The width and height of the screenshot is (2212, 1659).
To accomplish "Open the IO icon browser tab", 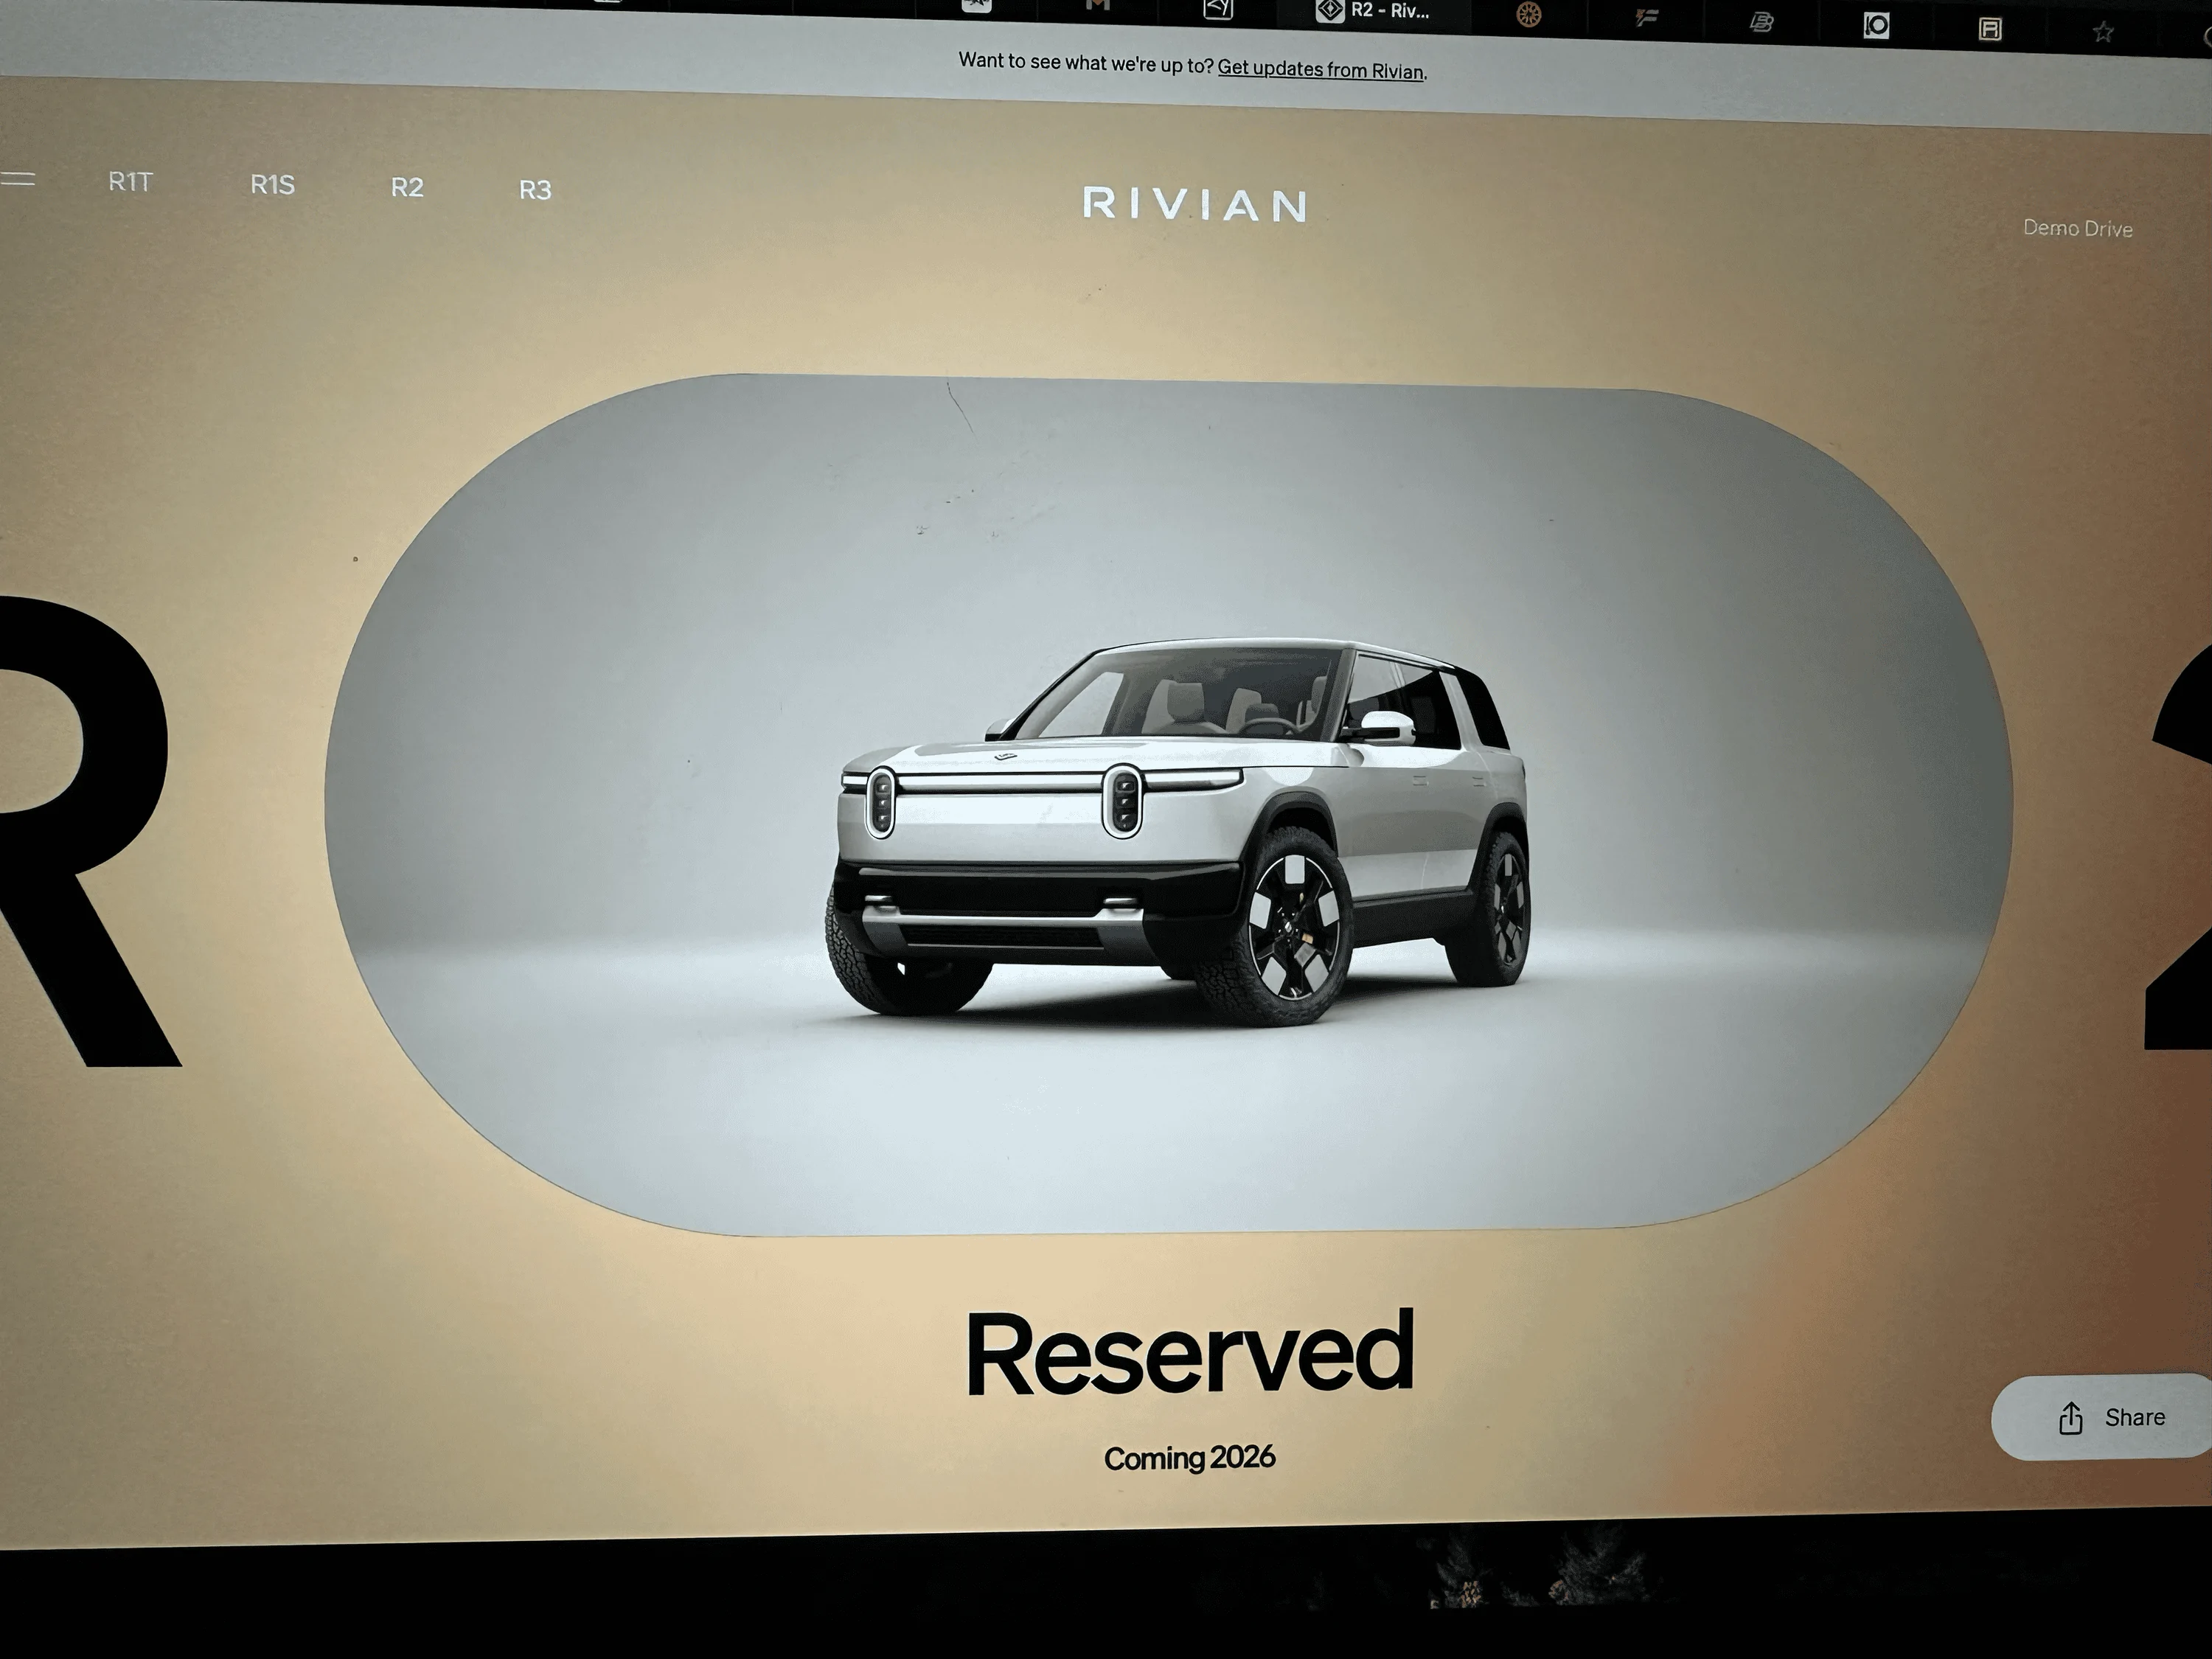I will (x=1876, y=26).
